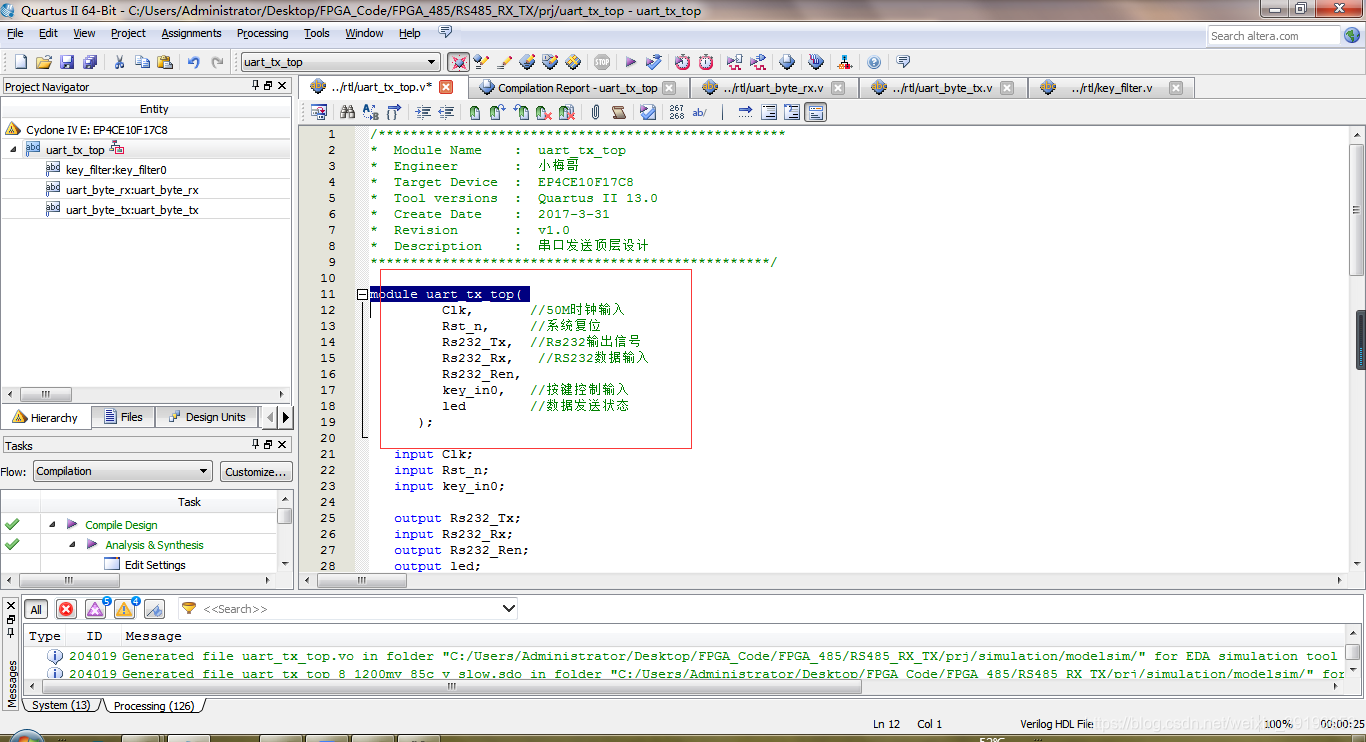Open the message search dropdown arrow
This screenshot has height=742, width=1366.
(x=508, y=608)
